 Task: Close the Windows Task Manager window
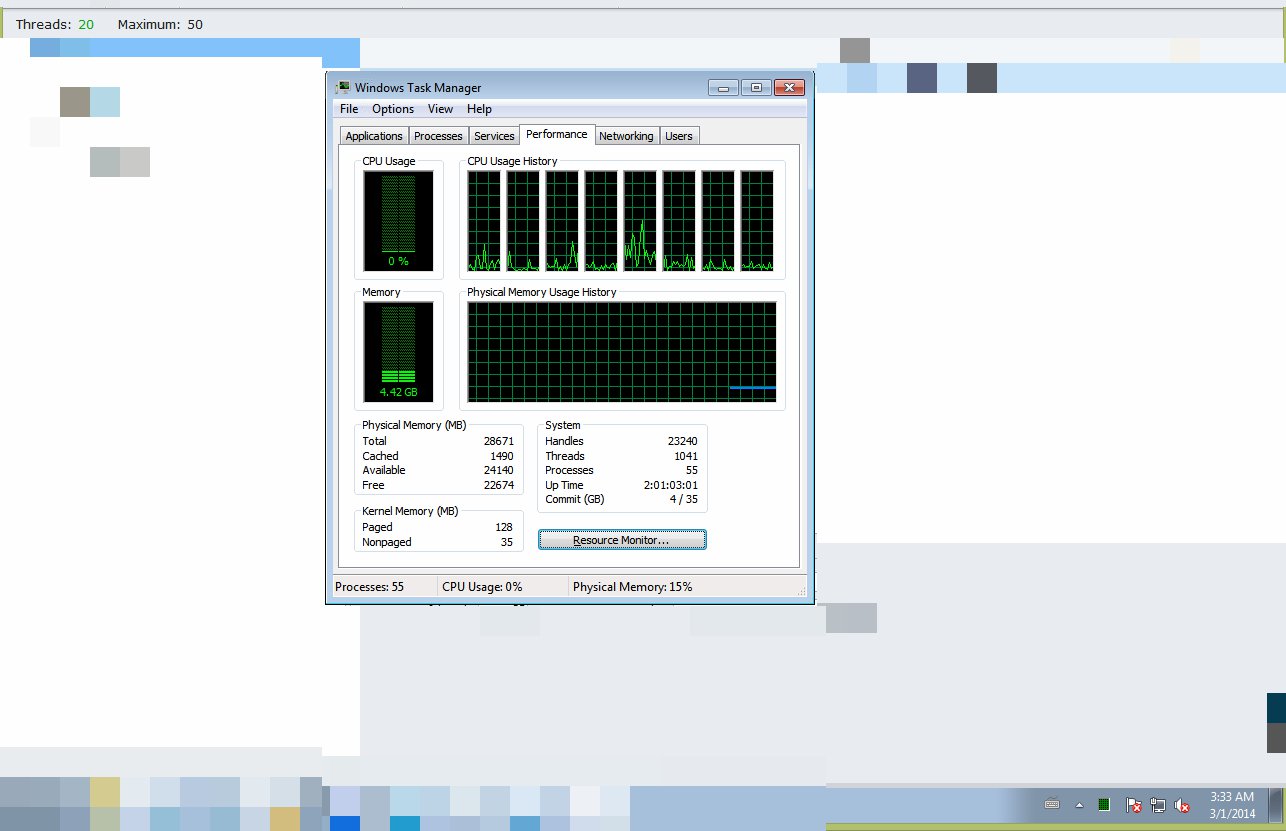(x=789, y=88)
